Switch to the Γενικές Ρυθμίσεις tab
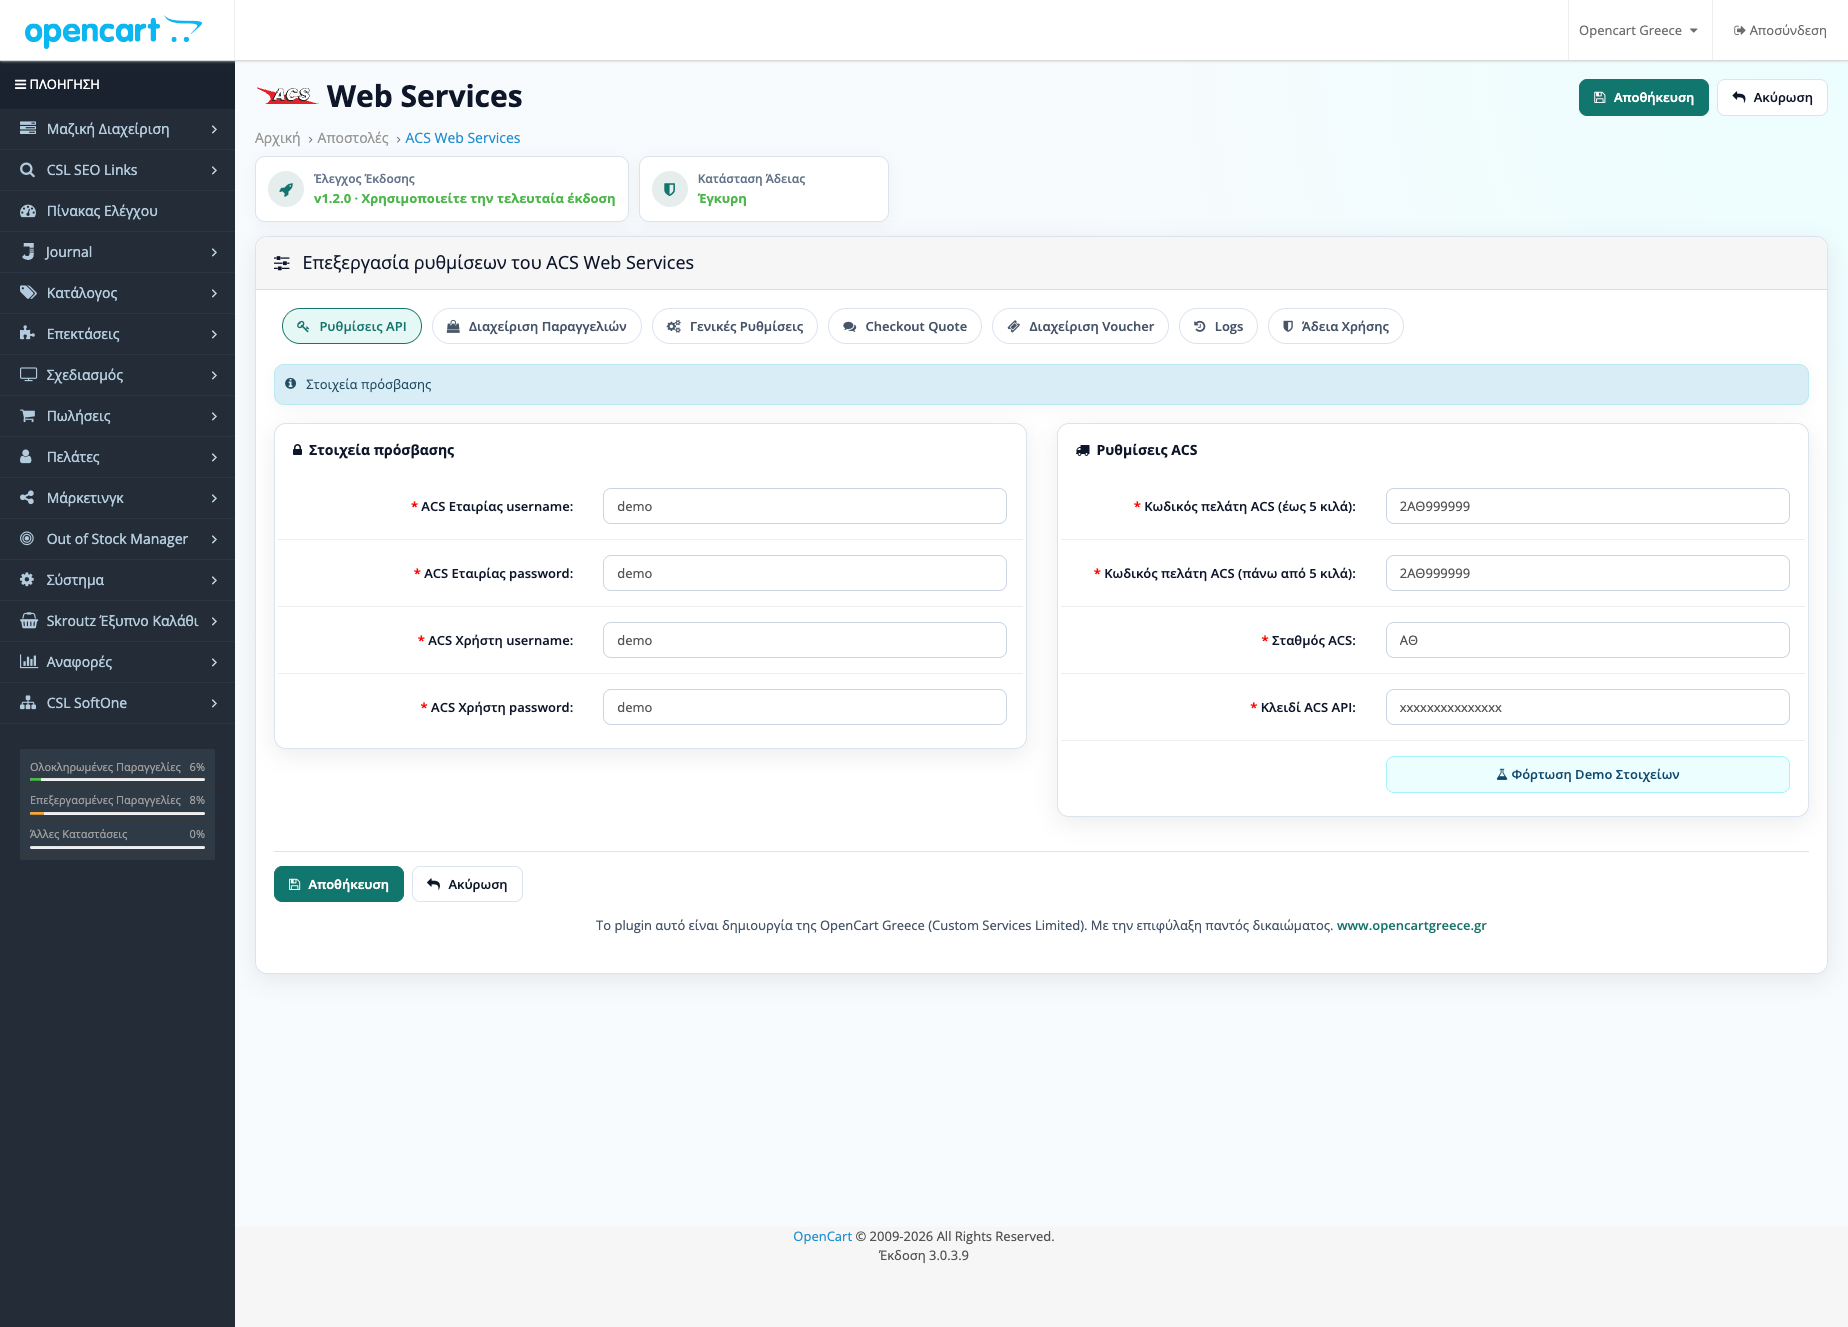The width and height of the screenshot is (1848, 1327). (x=735, y=326)
